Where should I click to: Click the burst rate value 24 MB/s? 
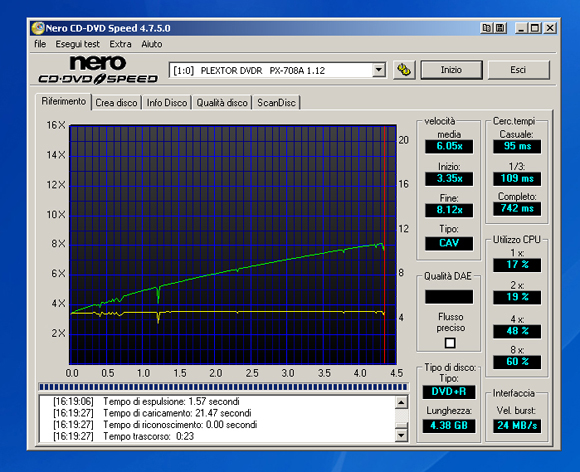click(x=517, y=426)
